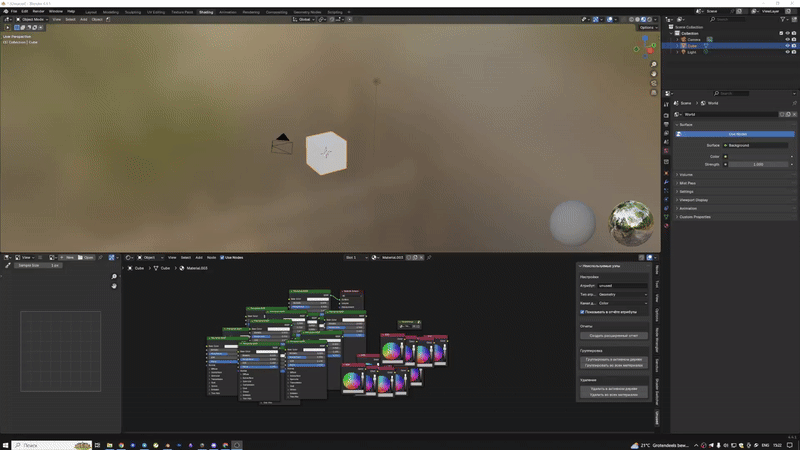The width and height of the screenshot is (800, 450).
Task: Adjust the Strength value slider
Action: coord(757,164)
